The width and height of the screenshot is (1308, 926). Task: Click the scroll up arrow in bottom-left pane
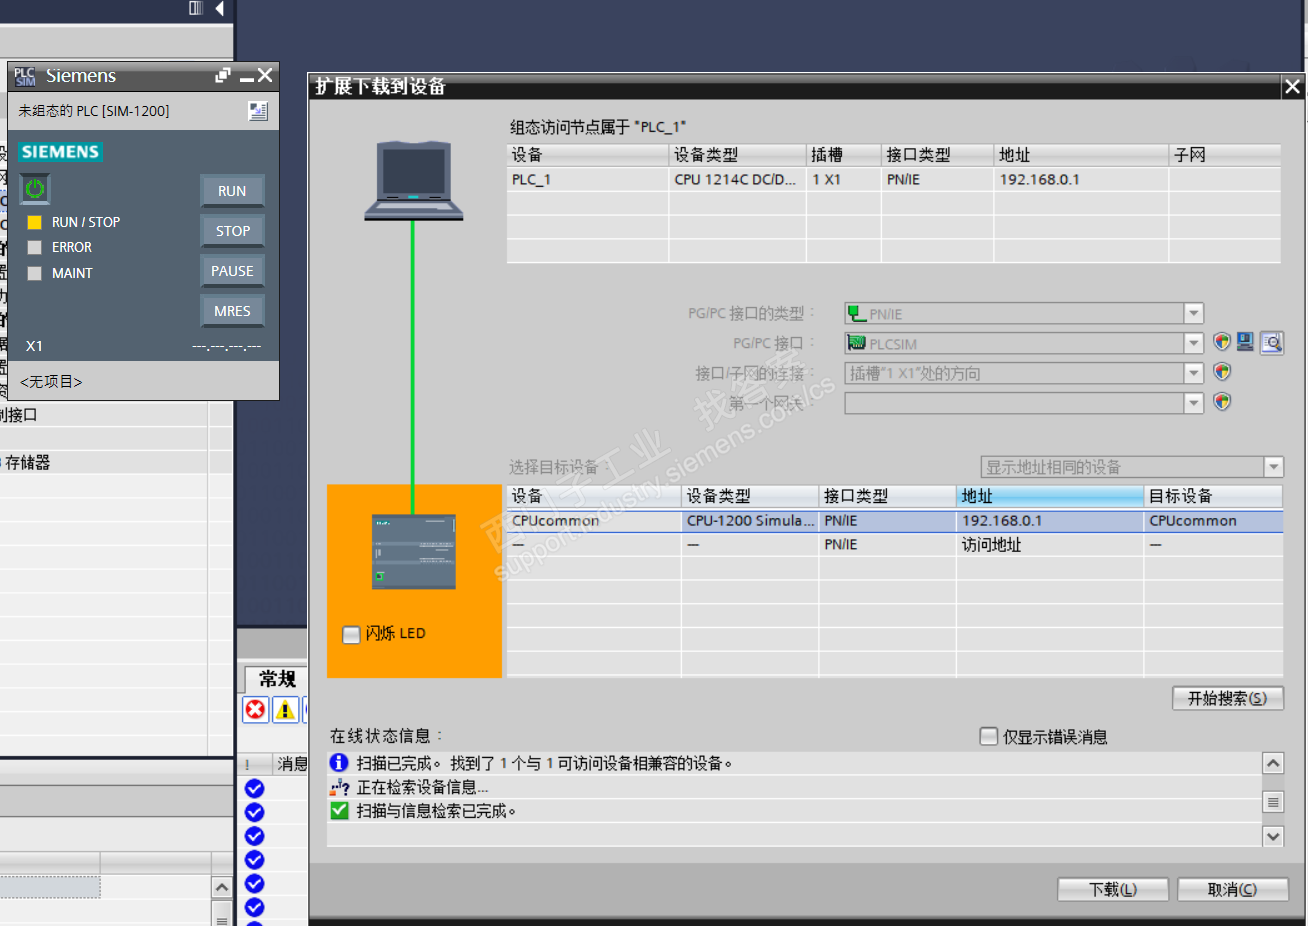[x=222, y=887]
